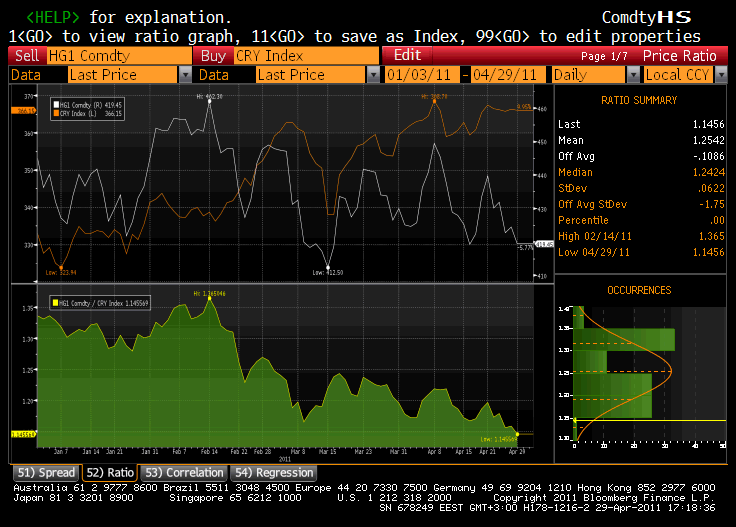Click the white HG1 Comdty legend swatch
The image size is (736, 527).
coord(56,105)
